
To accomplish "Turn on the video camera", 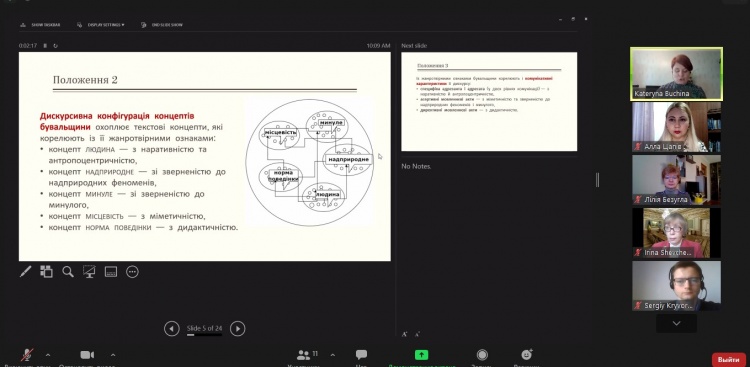I will [x=87, y=355].
